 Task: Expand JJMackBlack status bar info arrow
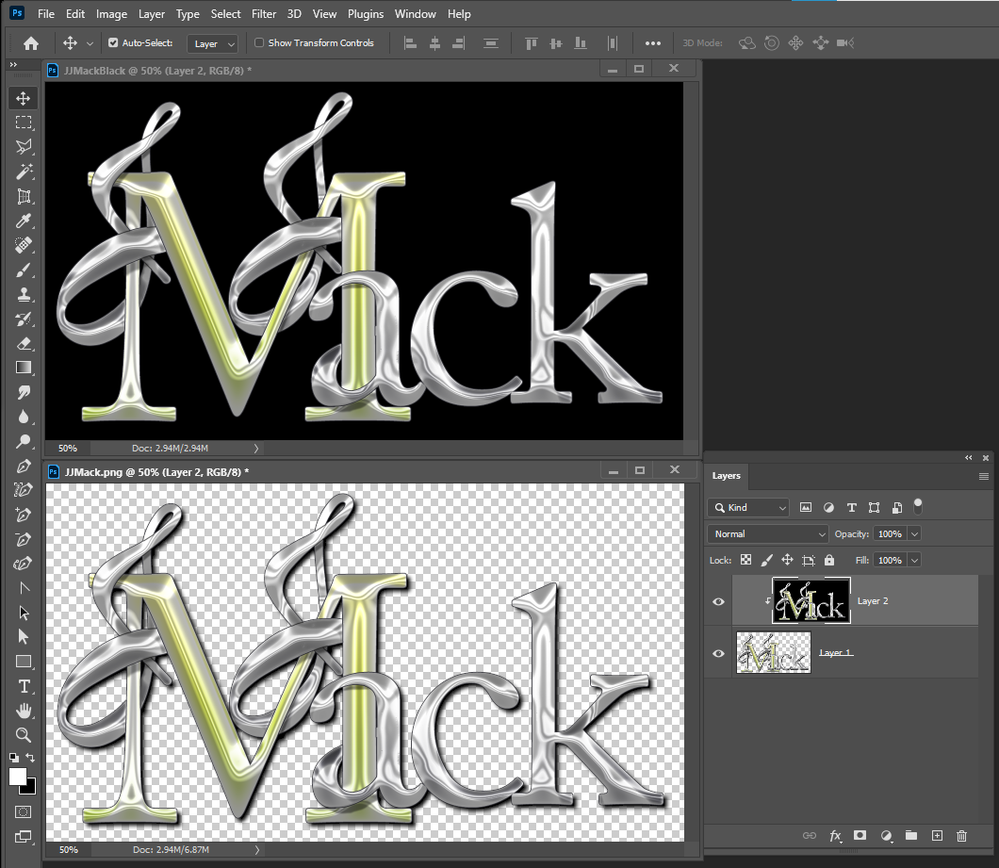(256, 448)
